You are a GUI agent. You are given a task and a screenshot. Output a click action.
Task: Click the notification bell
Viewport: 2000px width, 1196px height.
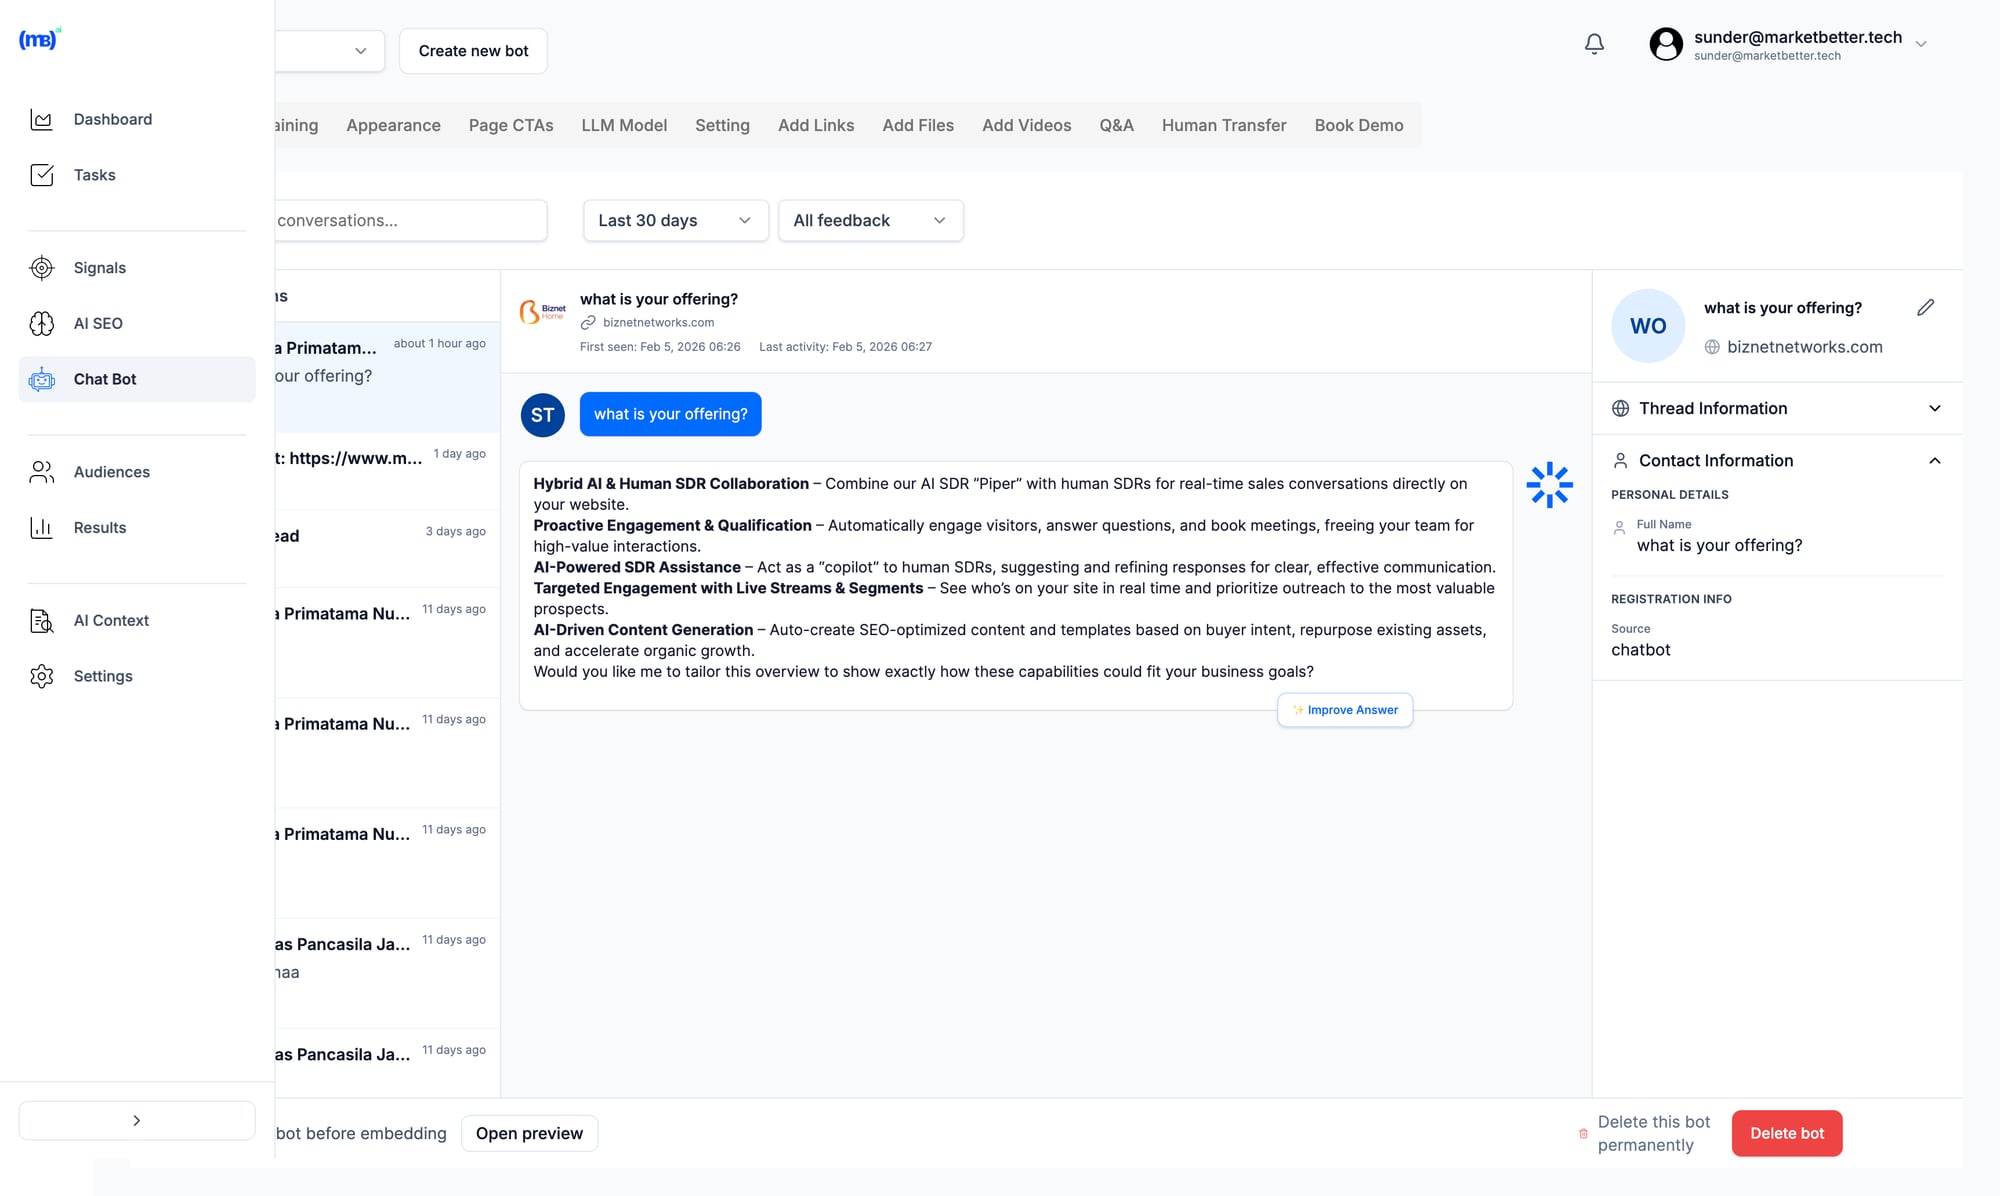tap(1594, 44)
